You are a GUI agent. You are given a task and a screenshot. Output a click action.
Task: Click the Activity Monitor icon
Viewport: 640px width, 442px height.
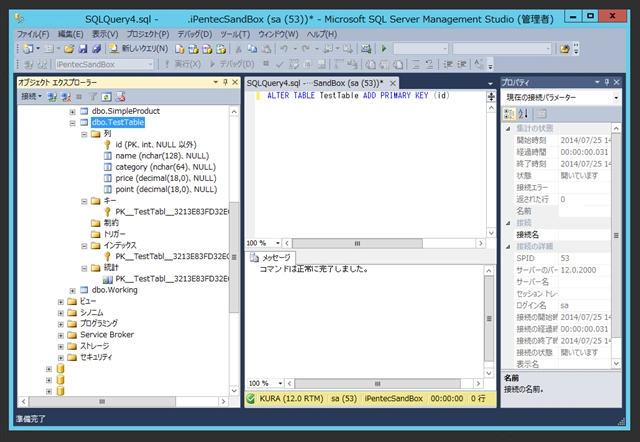[366, 49]
